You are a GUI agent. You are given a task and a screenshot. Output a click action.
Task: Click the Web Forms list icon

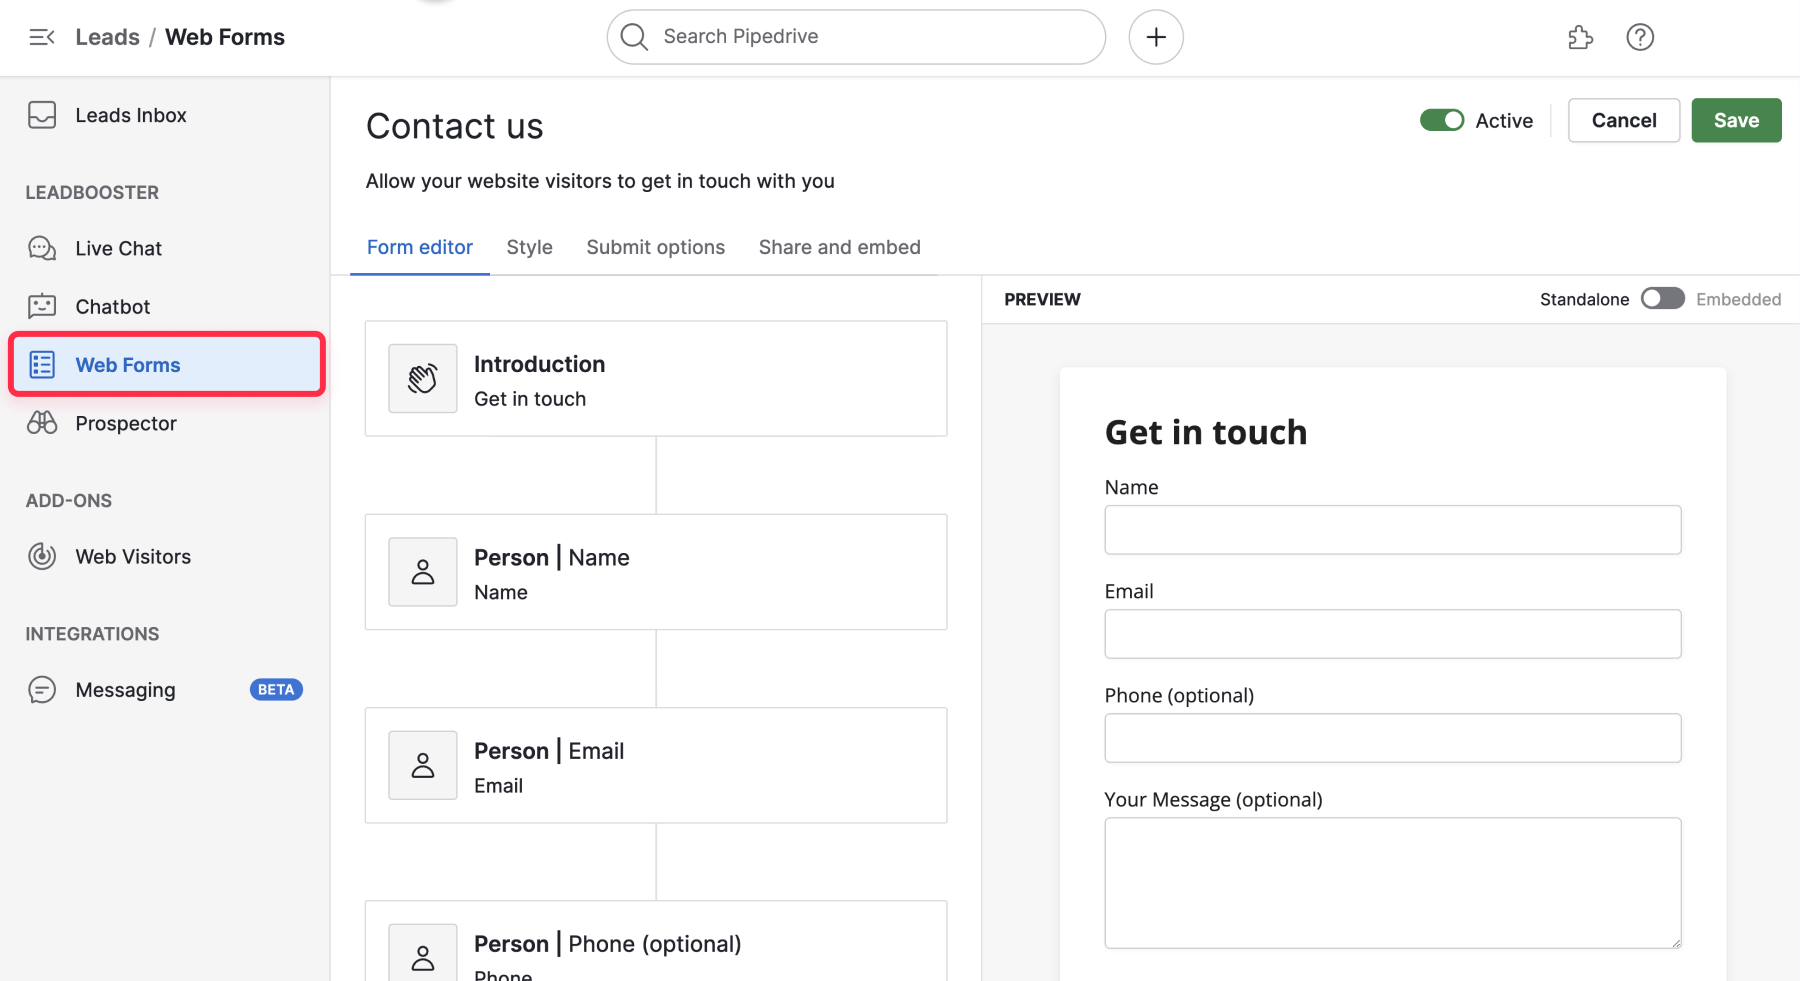pyautogui.click(x=42, y=365)
